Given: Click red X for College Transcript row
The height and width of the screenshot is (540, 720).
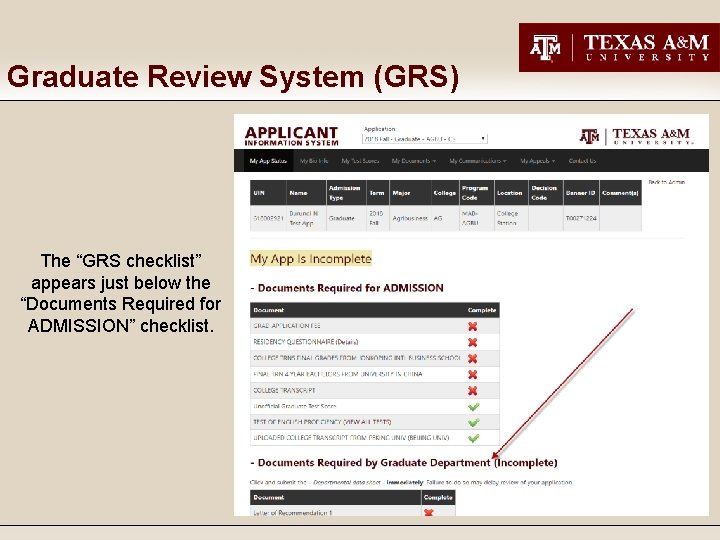Looking at the screenshot, I should (x=472, y=391).
